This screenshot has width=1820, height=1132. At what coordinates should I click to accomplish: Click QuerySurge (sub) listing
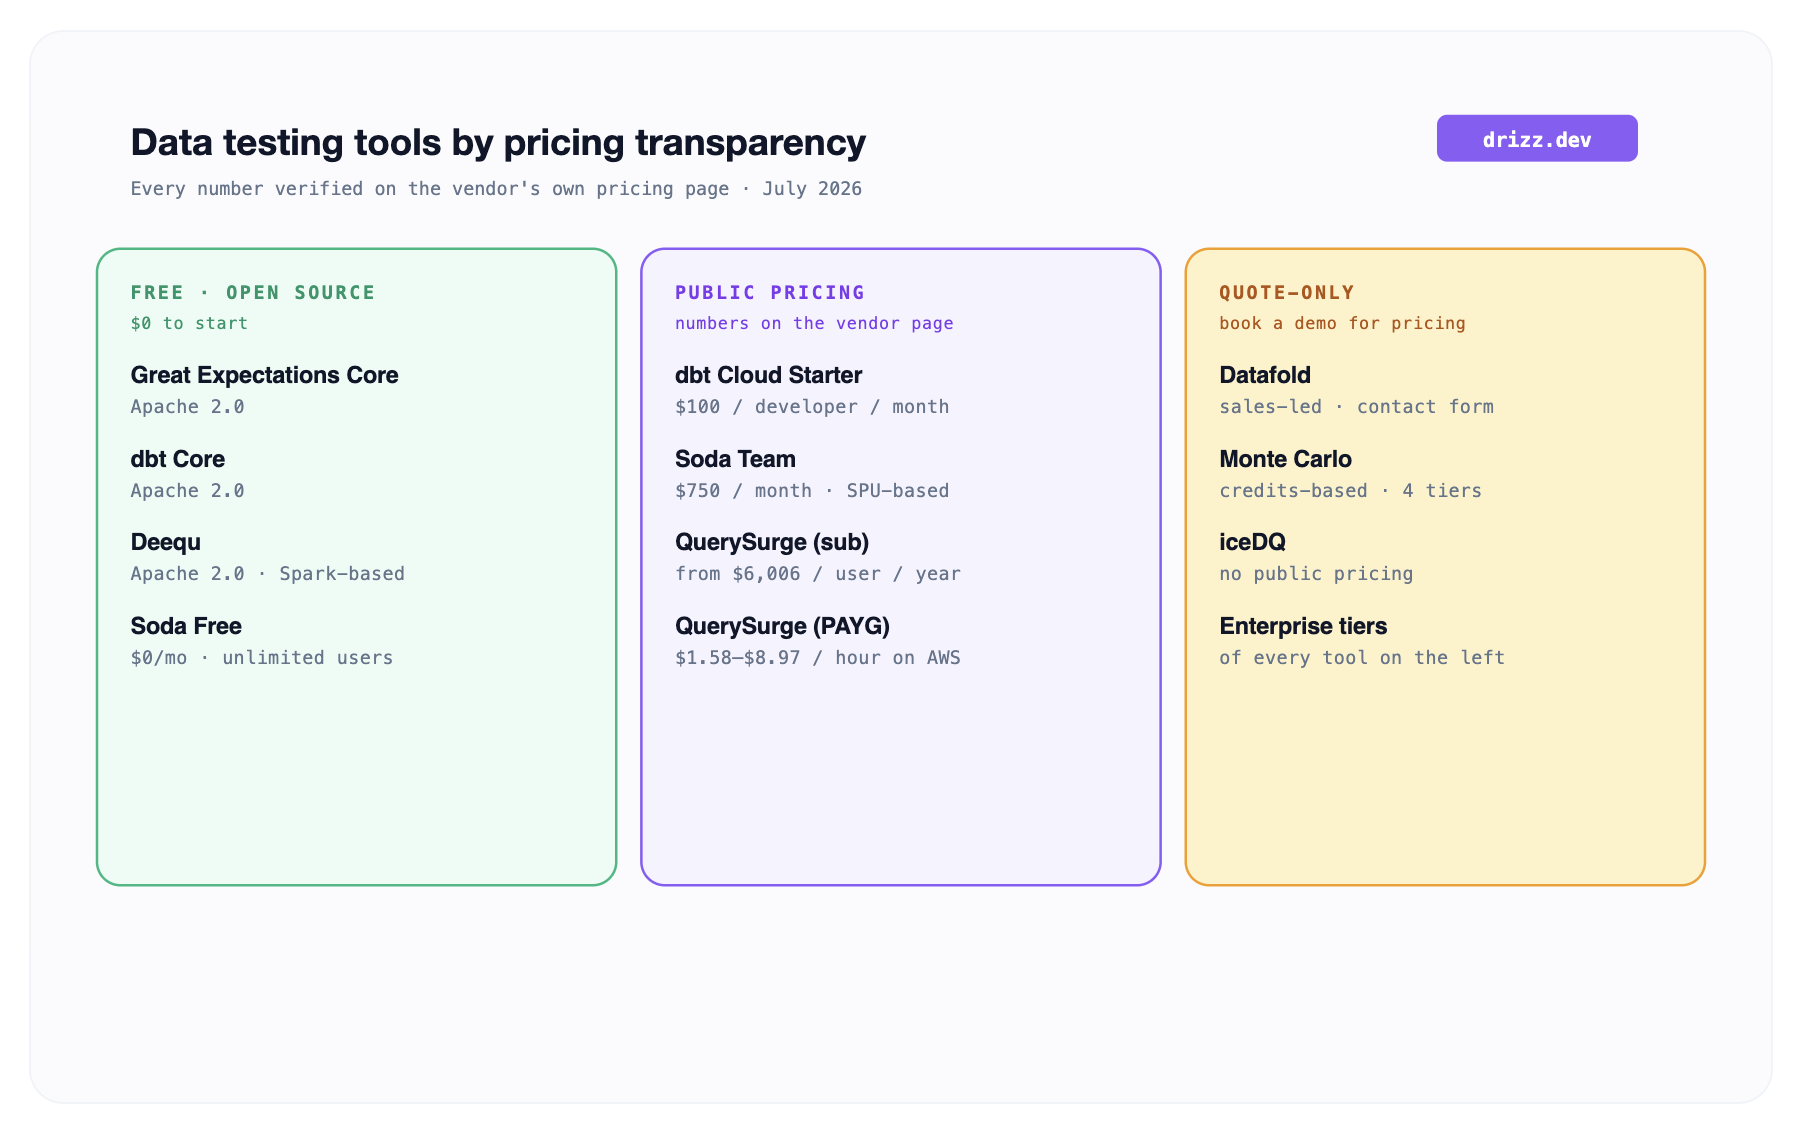[x=818, y=556]
